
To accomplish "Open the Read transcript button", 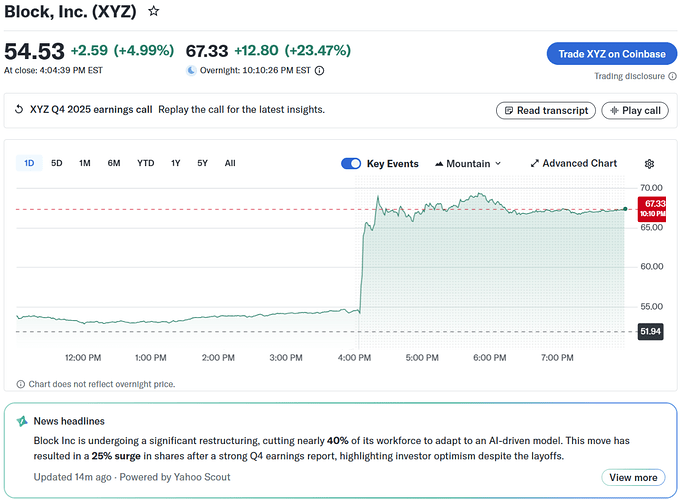I will 546,111.
